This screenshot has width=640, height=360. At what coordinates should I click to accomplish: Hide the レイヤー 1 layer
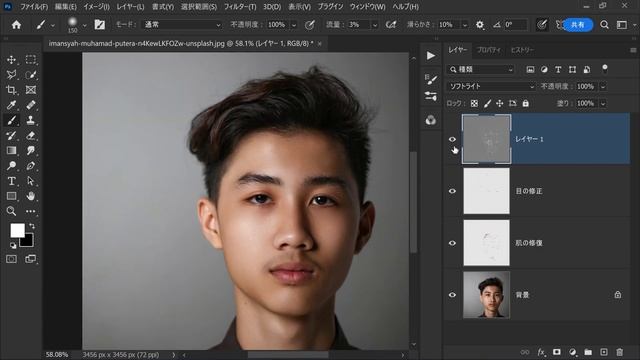[x=452, y=139]
